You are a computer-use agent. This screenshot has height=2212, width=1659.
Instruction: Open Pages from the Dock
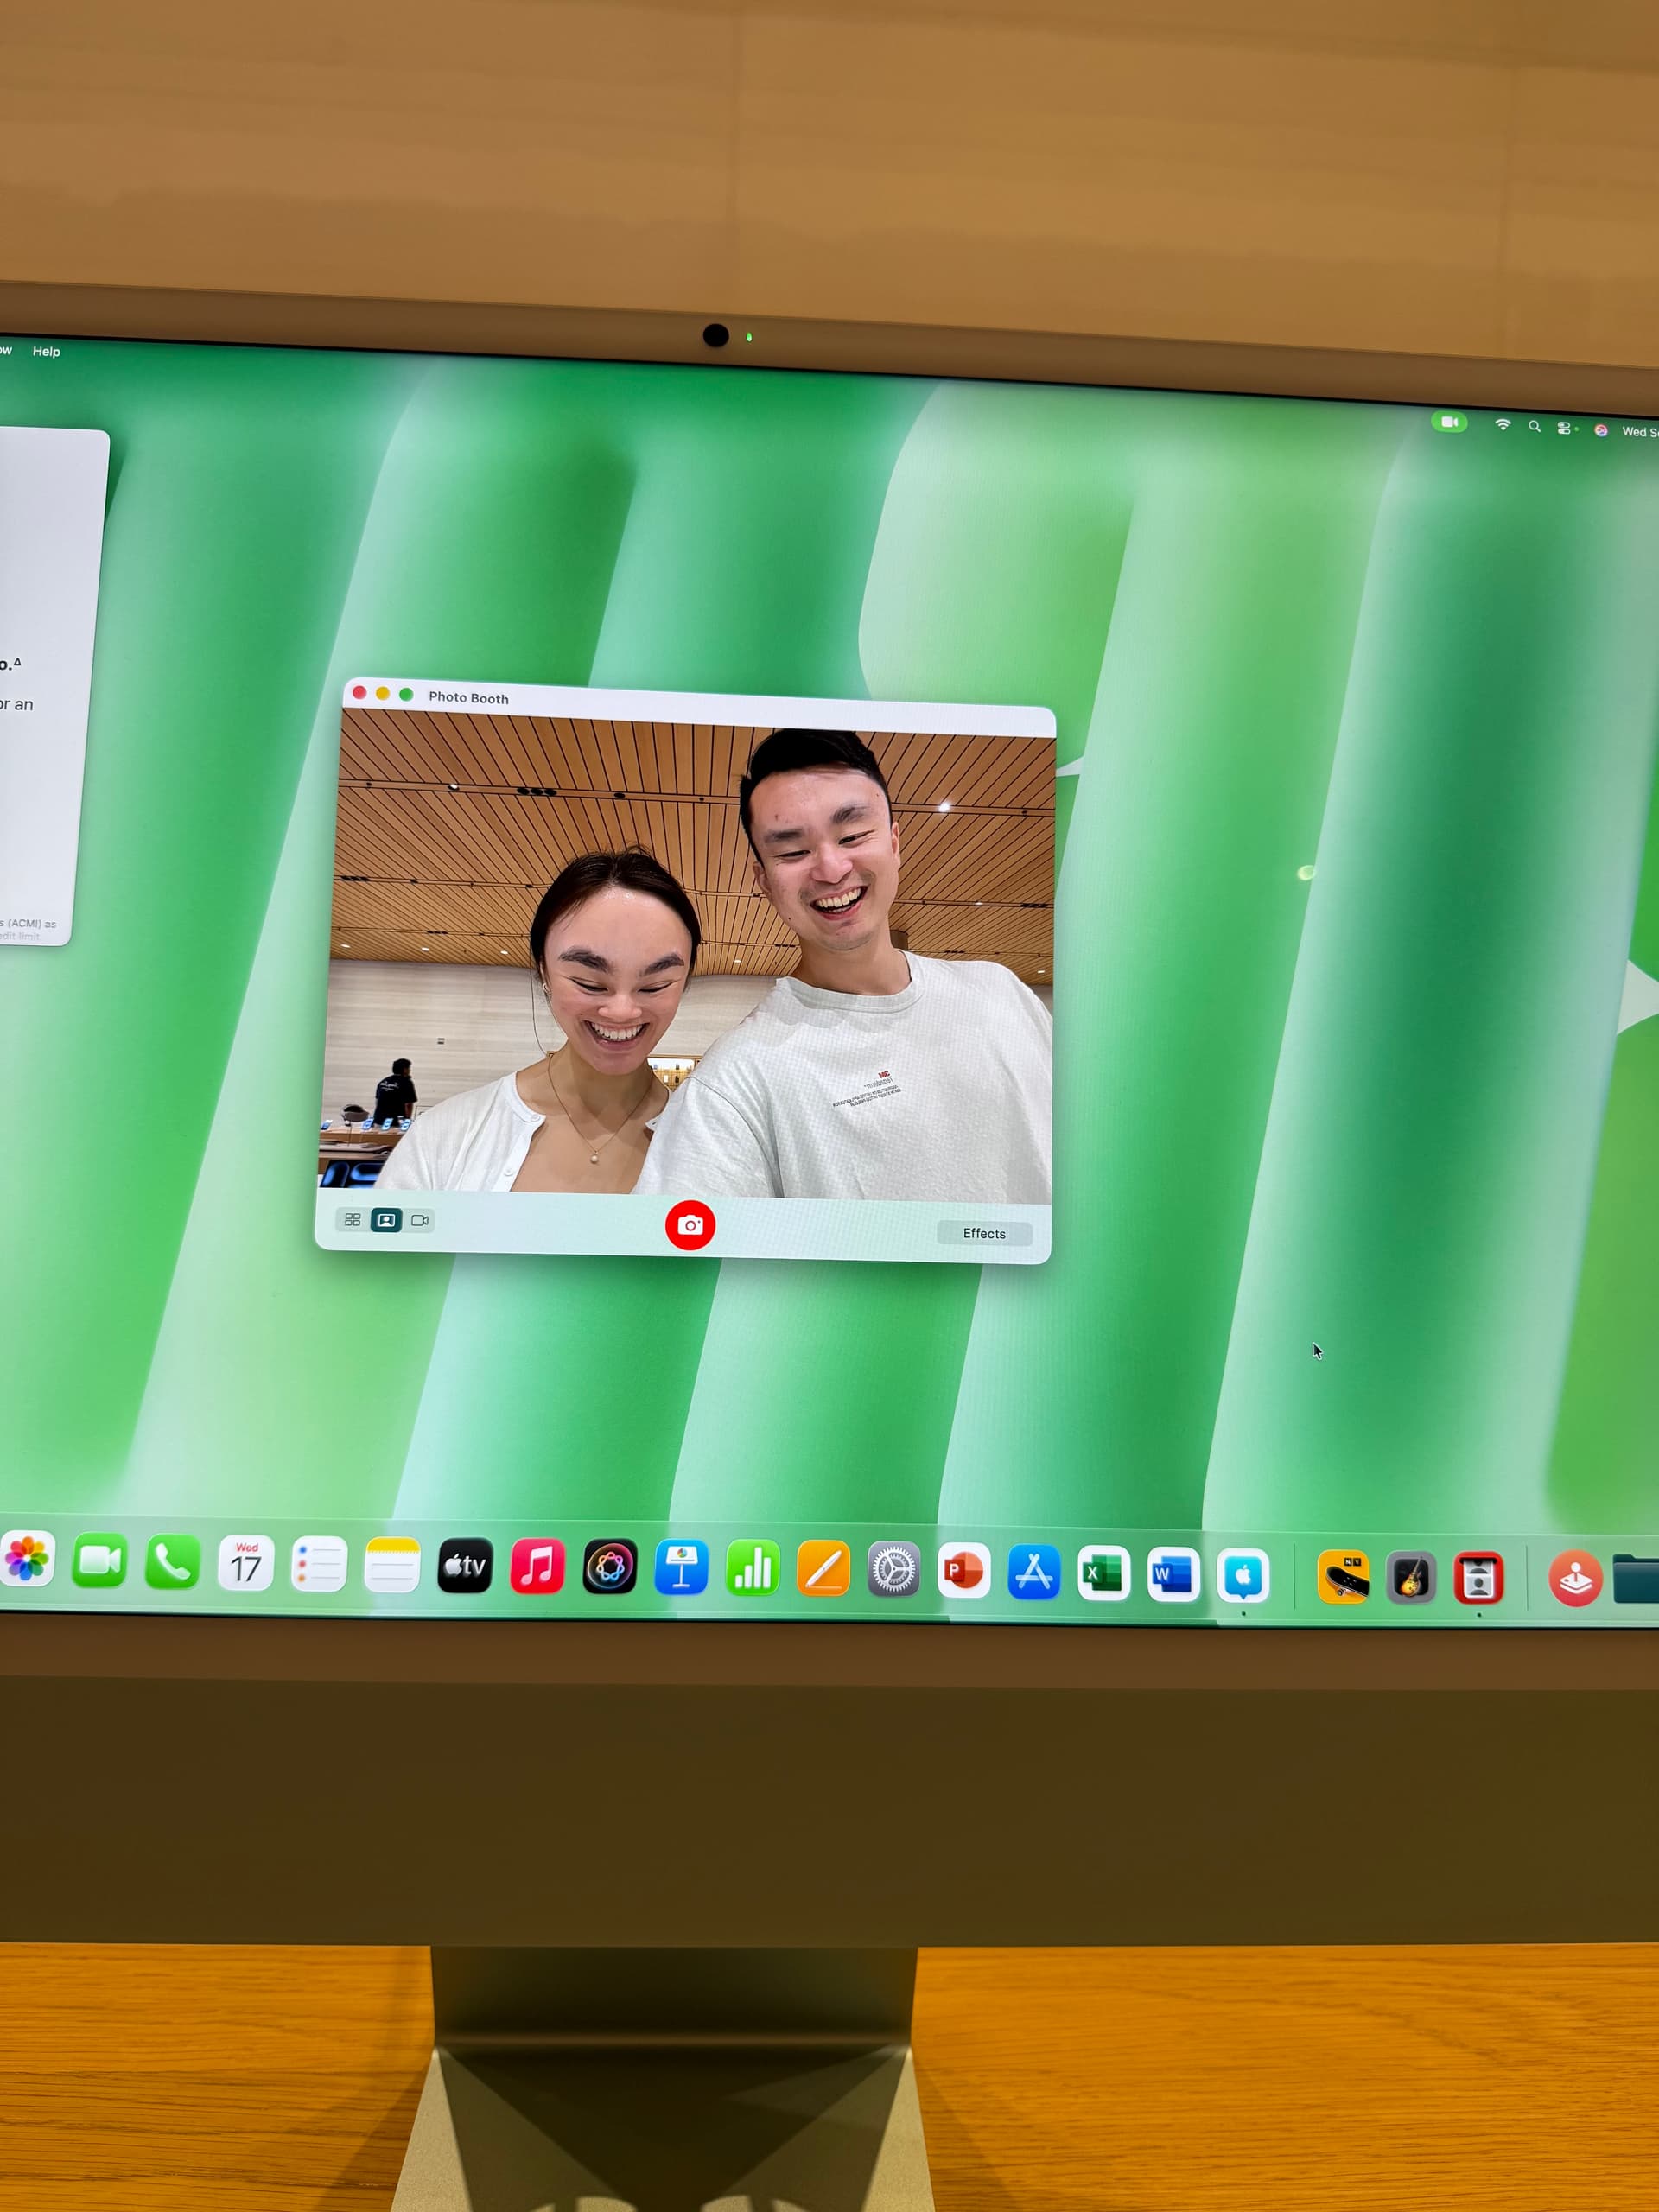823,1569
